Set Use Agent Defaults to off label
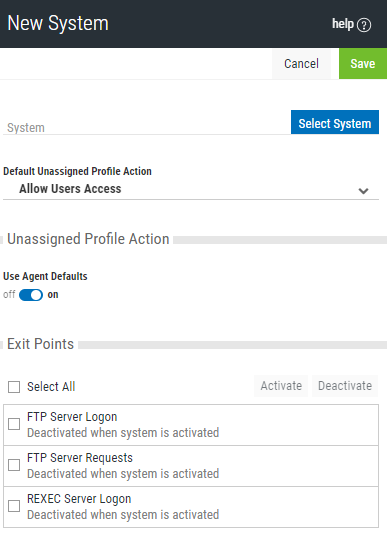 (9, 294)
